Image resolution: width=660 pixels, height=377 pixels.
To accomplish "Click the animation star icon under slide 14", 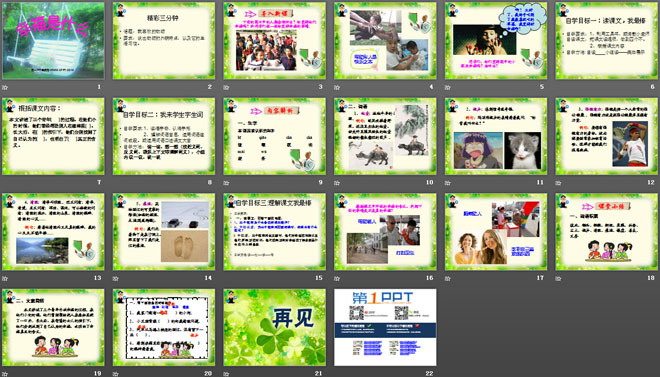I will pos(116,279).
